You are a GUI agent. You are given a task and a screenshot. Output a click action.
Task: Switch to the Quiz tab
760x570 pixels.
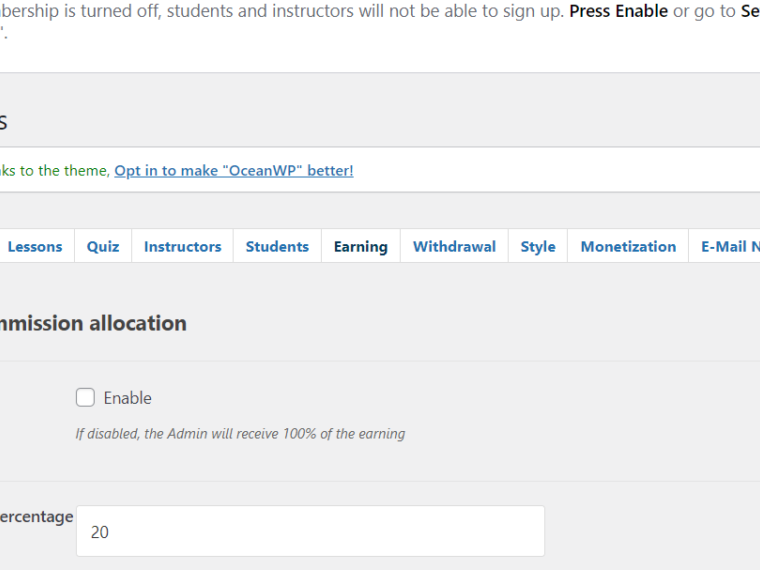click(103, 246)
